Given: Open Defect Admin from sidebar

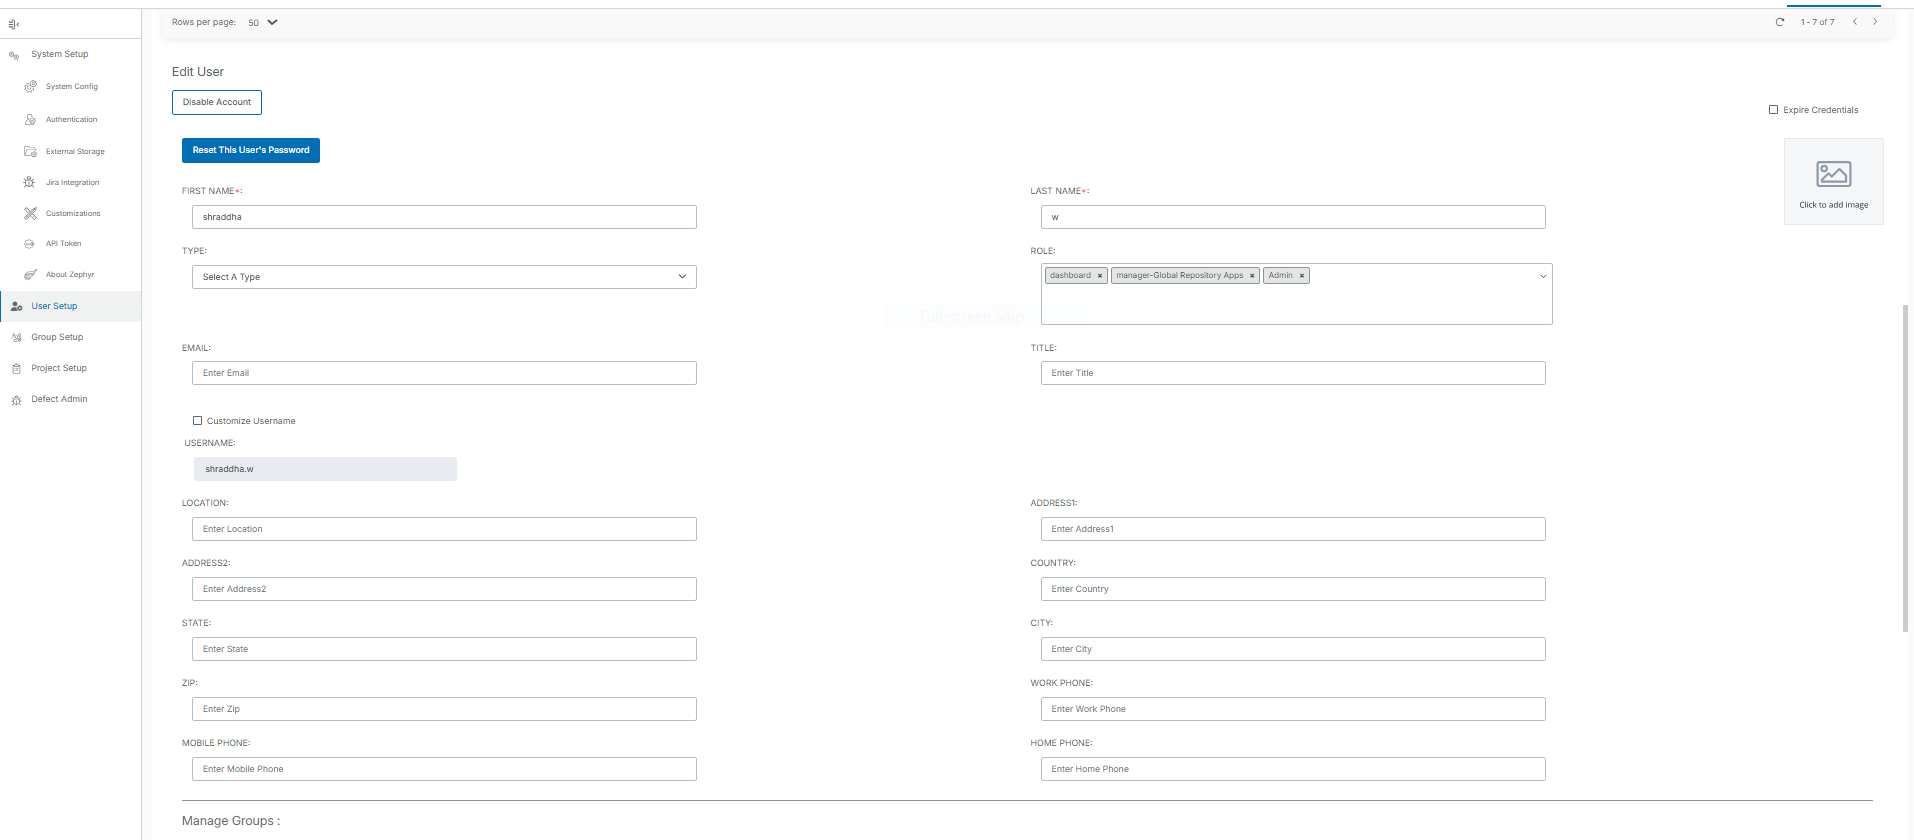Looking at the screenshot, I should 58,399.
